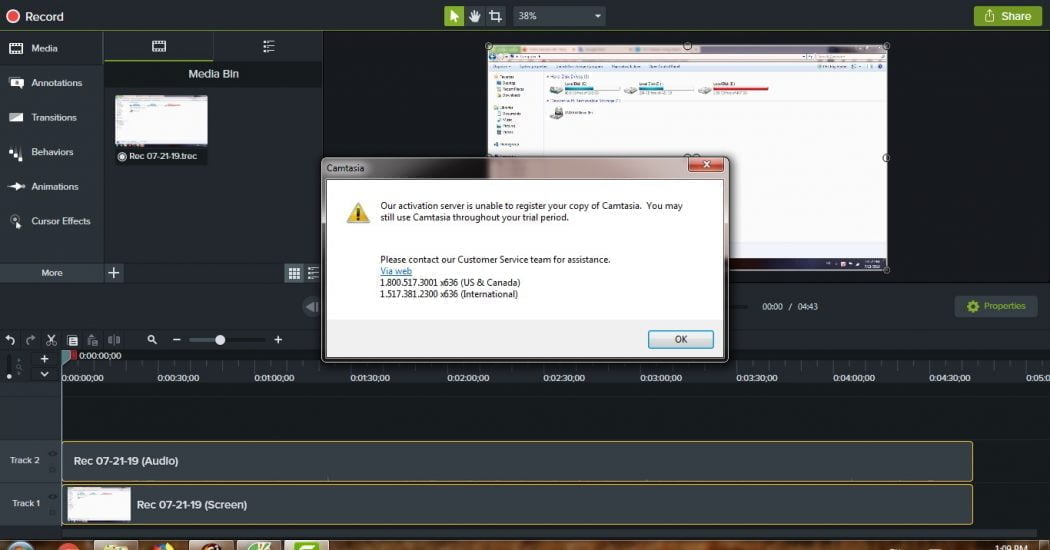Add a new timeline track
Viewport: 1050px width, 550px height.
coord(44,359)
